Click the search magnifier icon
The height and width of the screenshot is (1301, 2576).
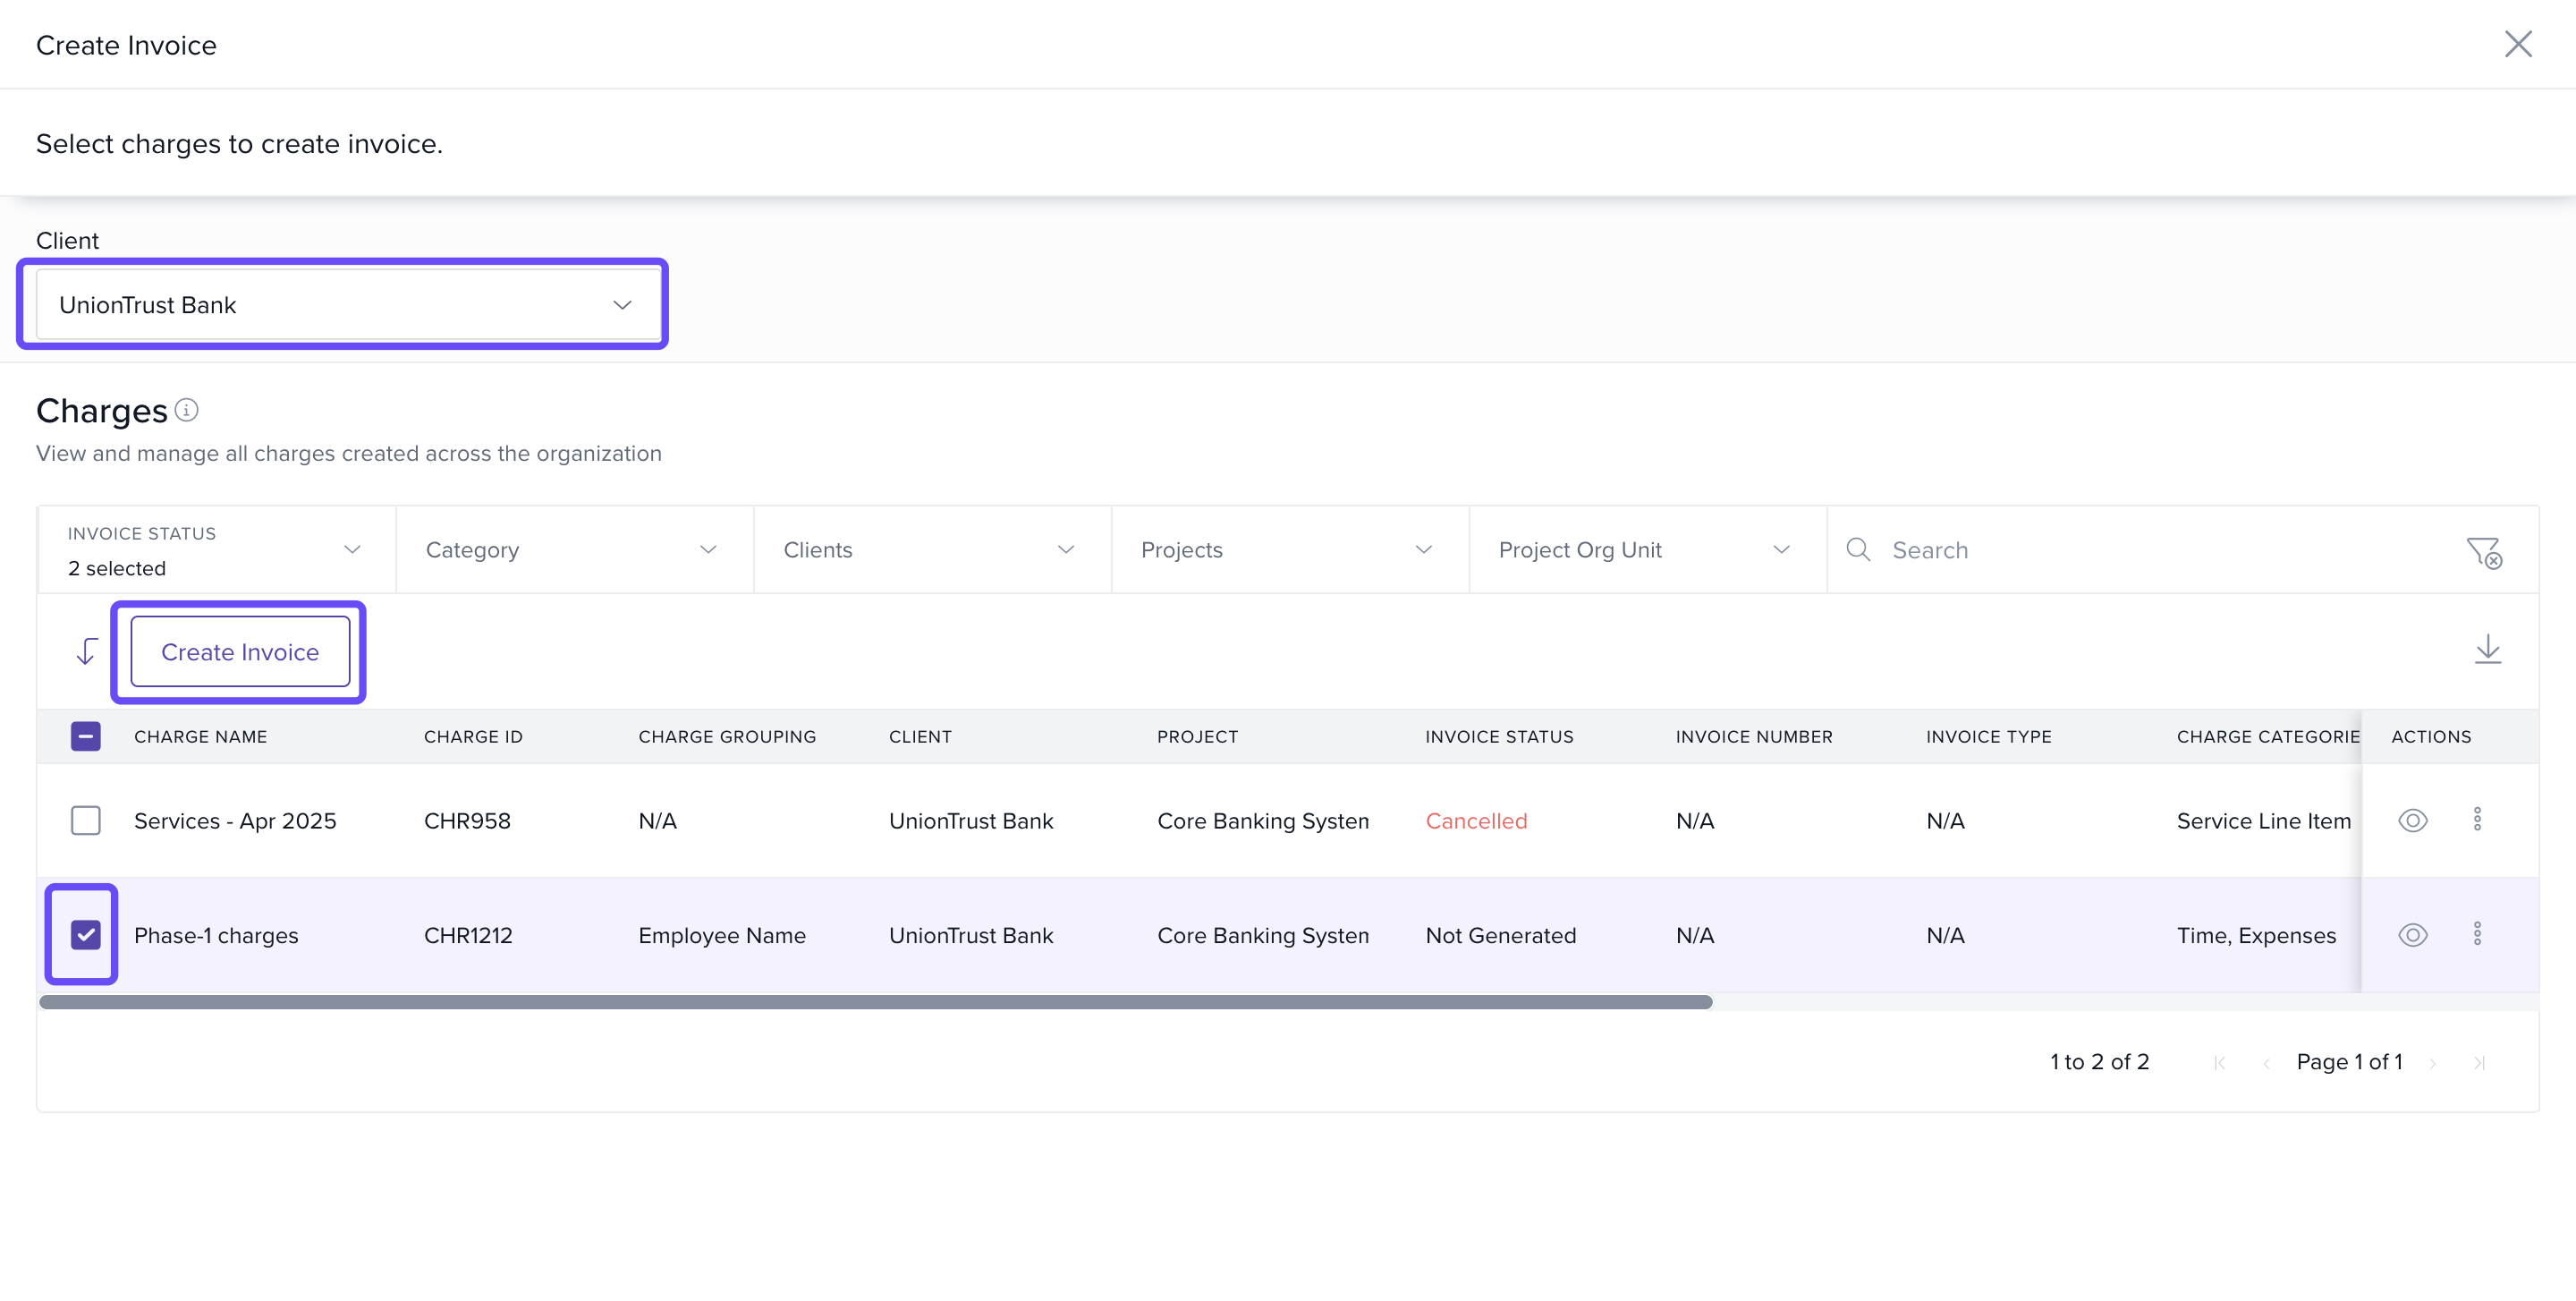[1858, 550]
